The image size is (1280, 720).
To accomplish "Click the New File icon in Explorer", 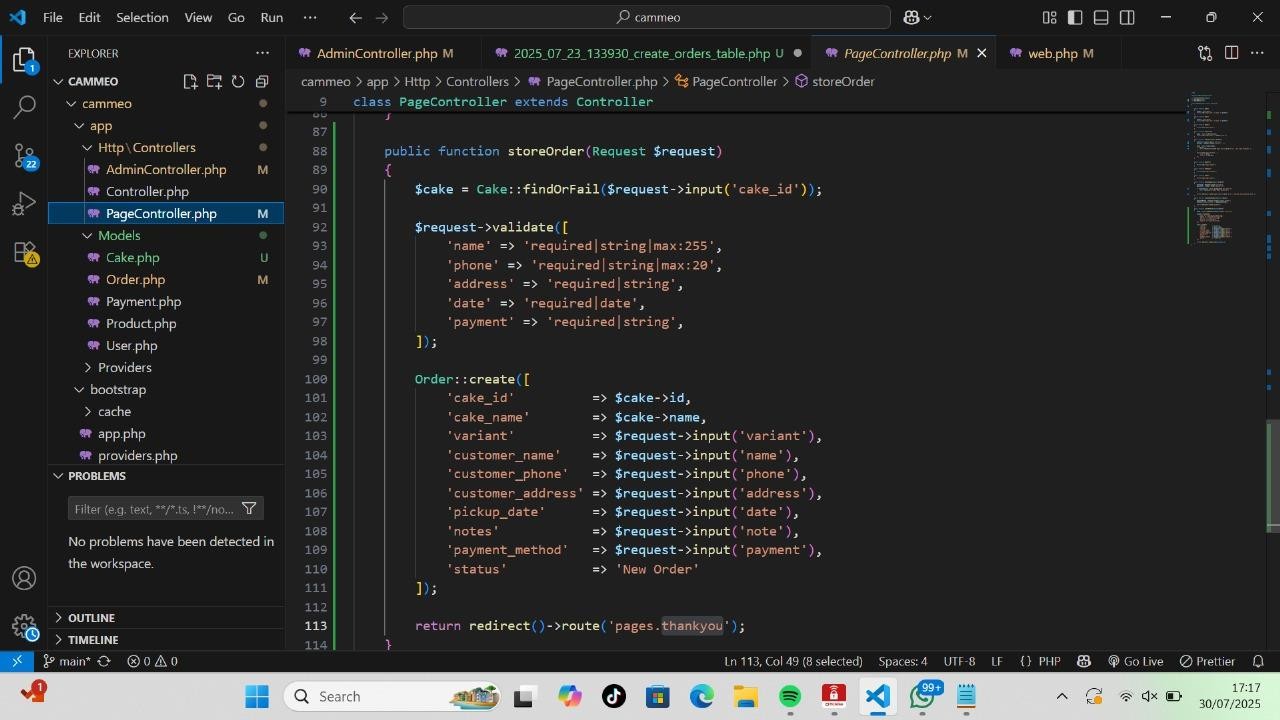I will (190, 82).
